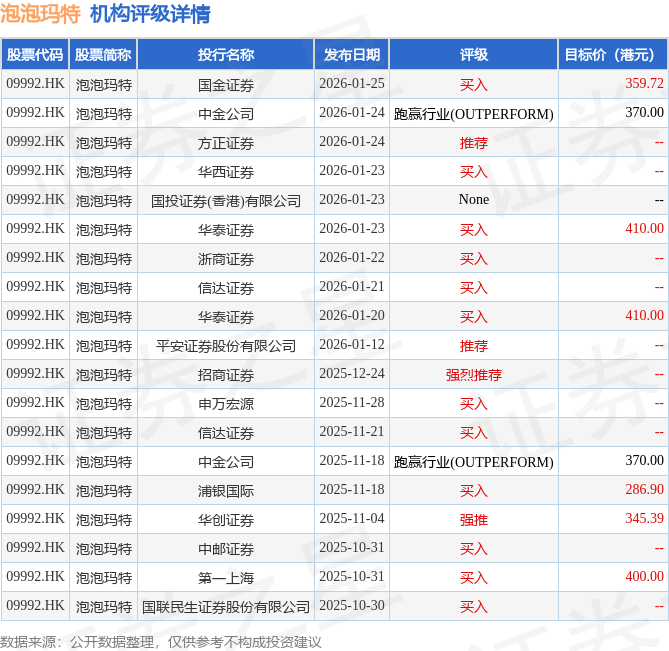669x651 pixels.
Task: Select the 第一上海 cell
Action: (x=226, y=578)
